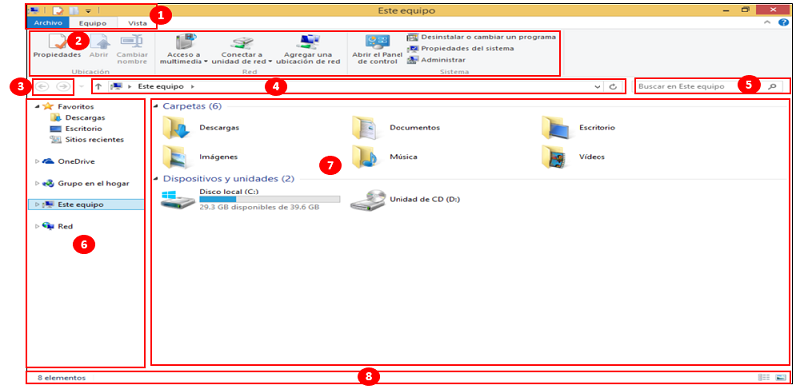Click the search magnifier icon
Viewport: 800px width, 389px height.
point(772,87)
